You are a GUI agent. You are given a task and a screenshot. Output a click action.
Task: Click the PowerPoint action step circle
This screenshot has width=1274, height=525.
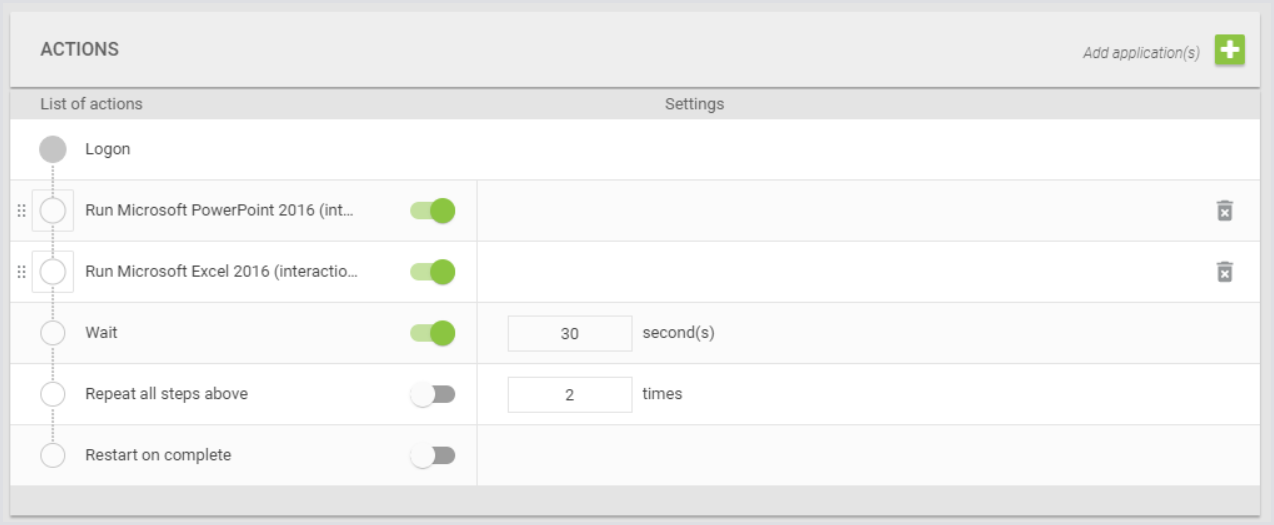point(53,211)
